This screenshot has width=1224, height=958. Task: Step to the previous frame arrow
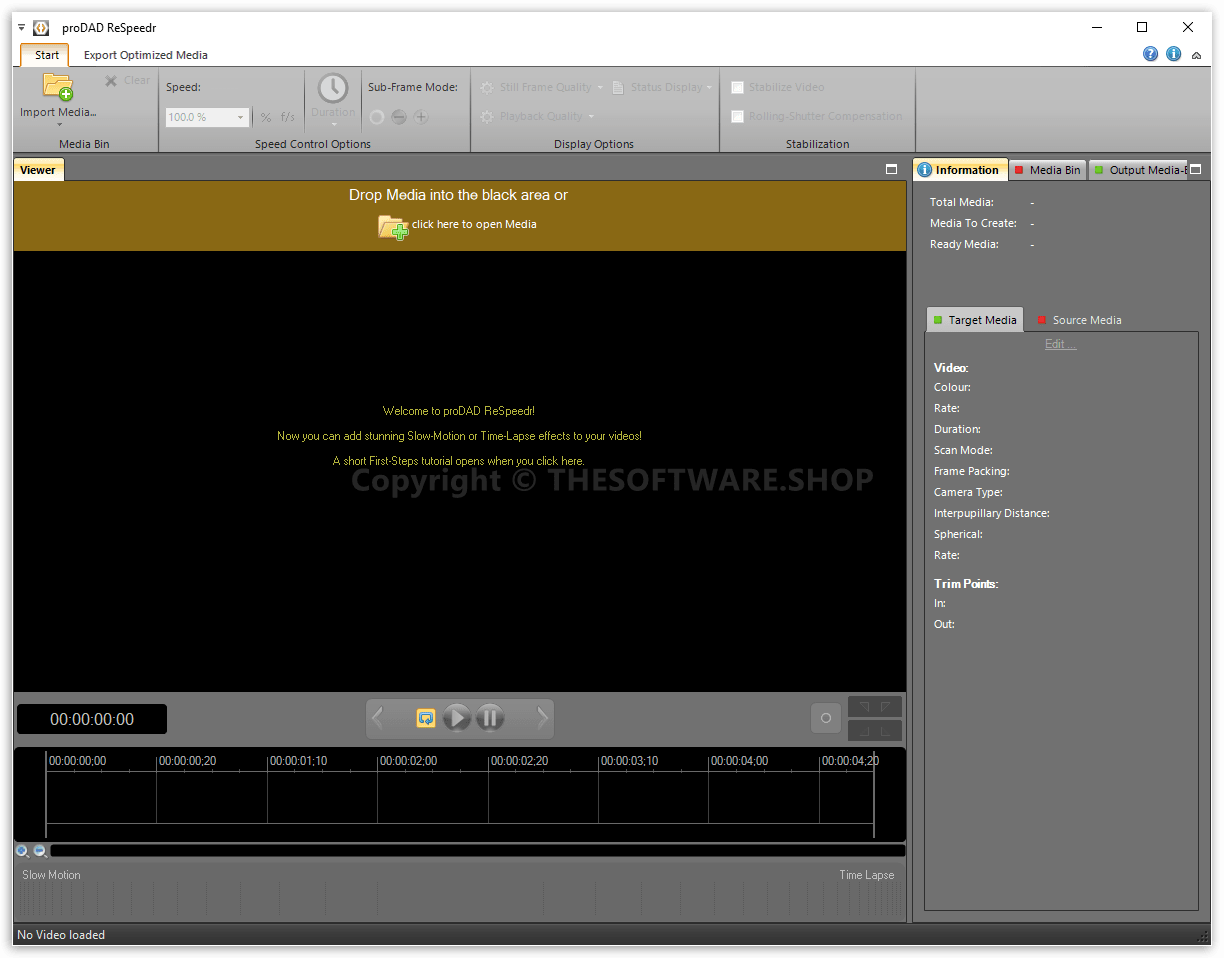click(378, 718)
